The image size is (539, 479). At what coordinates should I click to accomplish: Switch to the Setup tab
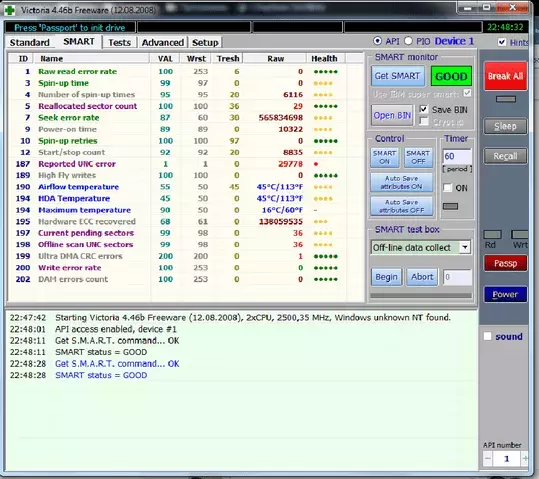point(205,42)
